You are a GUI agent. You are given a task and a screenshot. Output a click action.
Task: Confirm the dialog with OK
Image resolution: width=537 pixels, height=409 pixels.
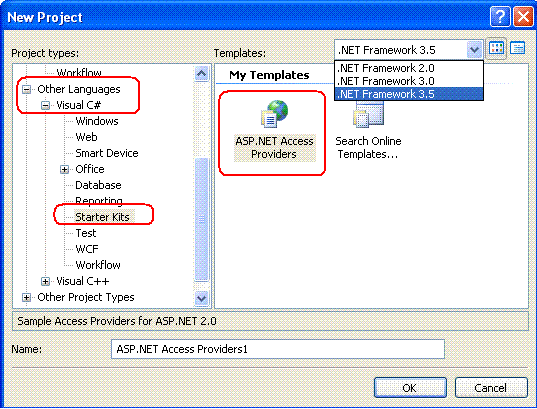[410, 388]
